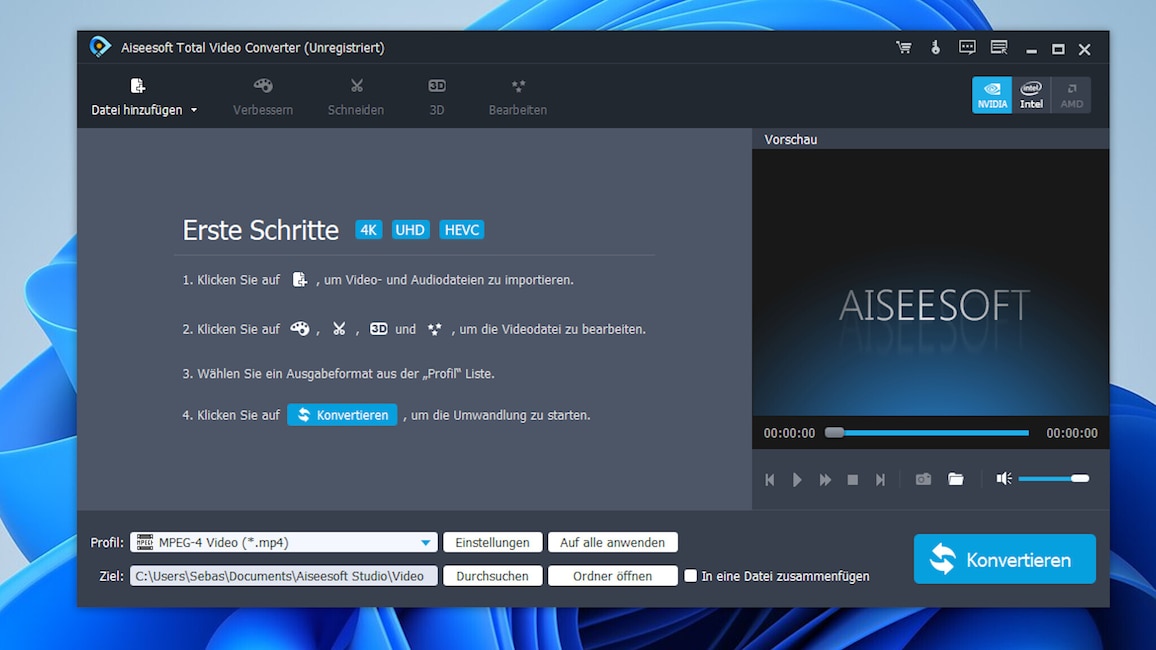Viewport: 1156px width, 650px height.
Task: Click the Datei hinzufügen toolbar button
Action: click(x=137, y=97)
